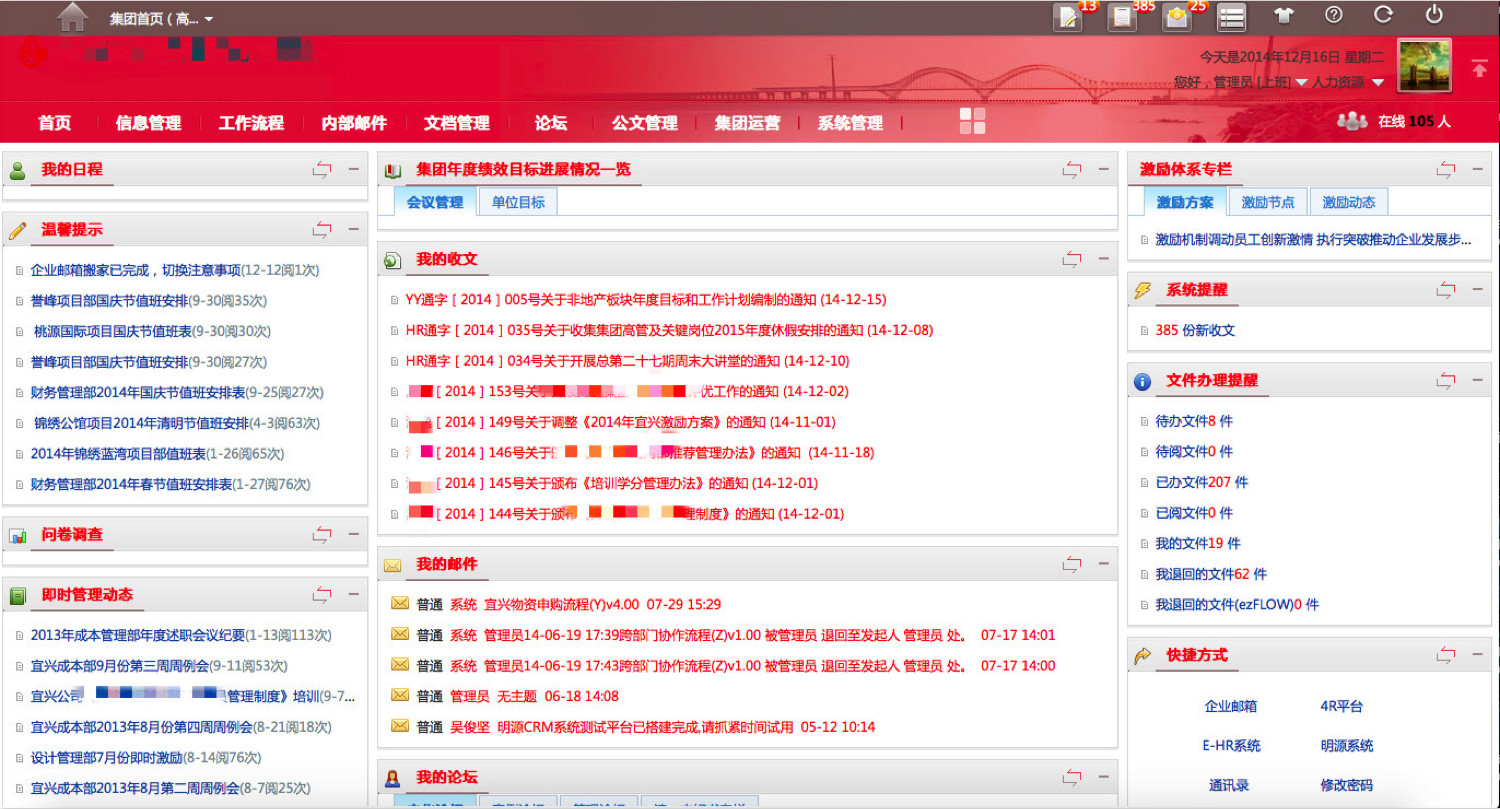
Task: Open the dropdown arrow after 管理员 [上班]
Action: [x=1302, y=82]
